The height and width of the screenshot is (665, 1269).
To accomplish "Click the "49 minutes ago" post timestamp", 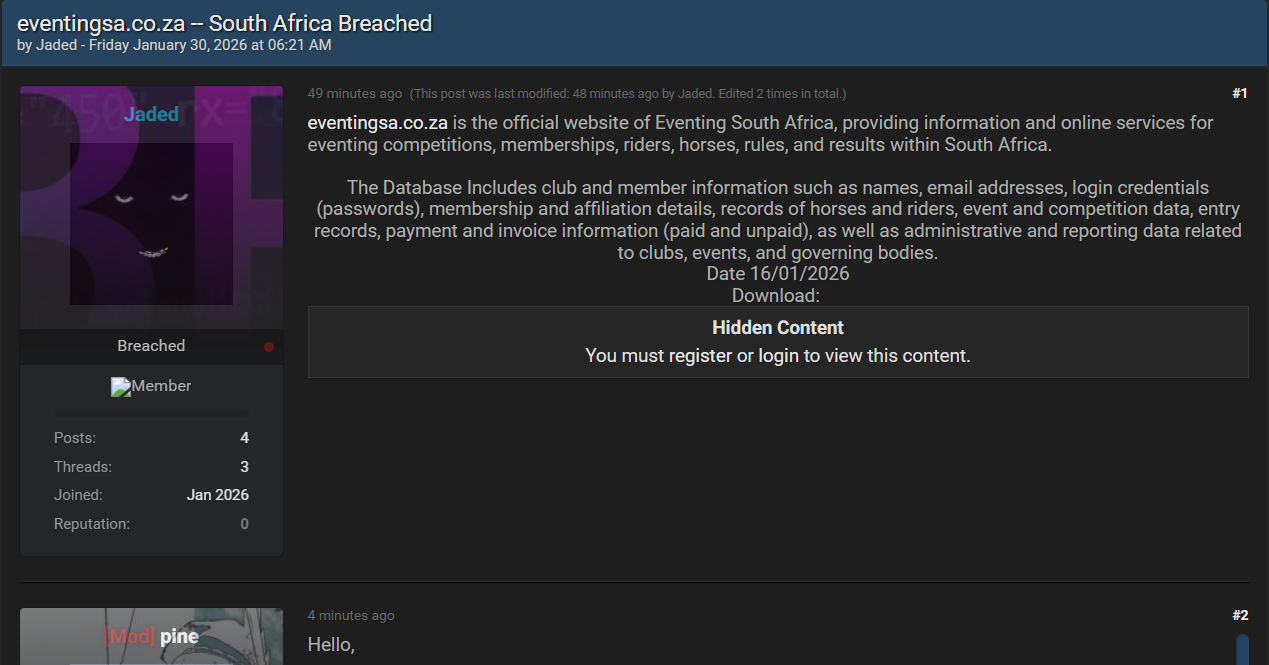I will click(x=355, y=93).
